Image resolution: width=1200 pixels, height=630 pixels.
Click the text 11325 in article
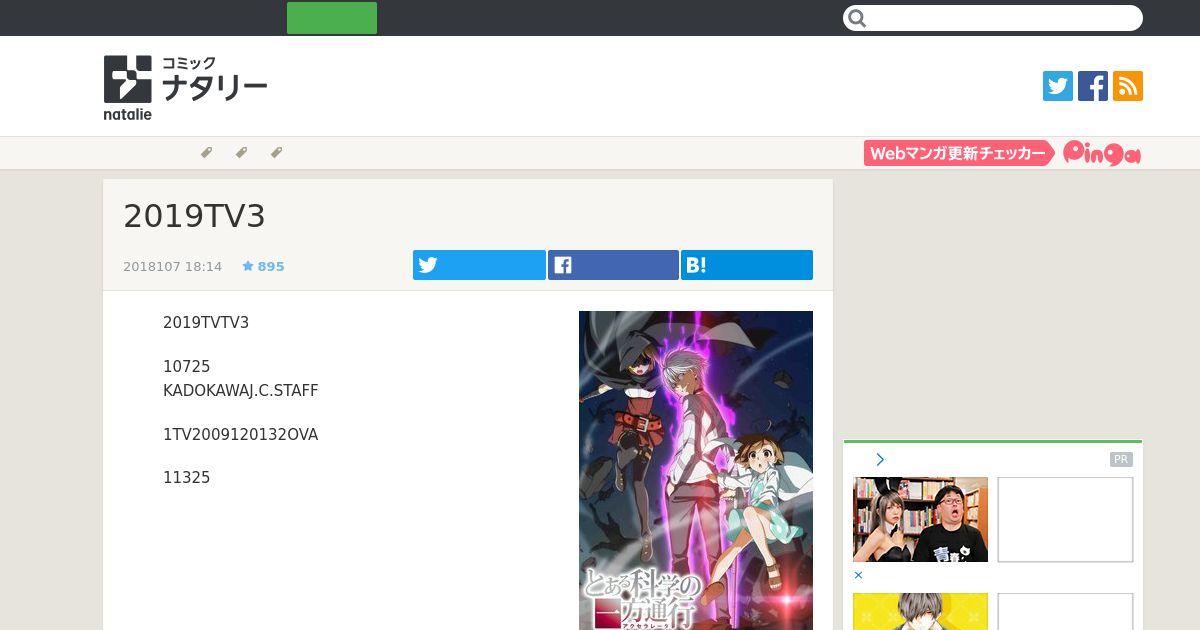point(187,478)
